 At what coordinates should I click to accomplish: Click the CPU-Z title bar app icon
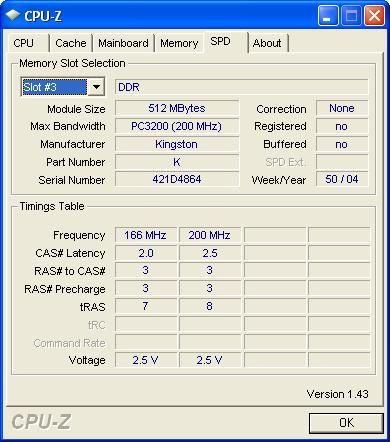pyautogui.click(x=13, y=15)
